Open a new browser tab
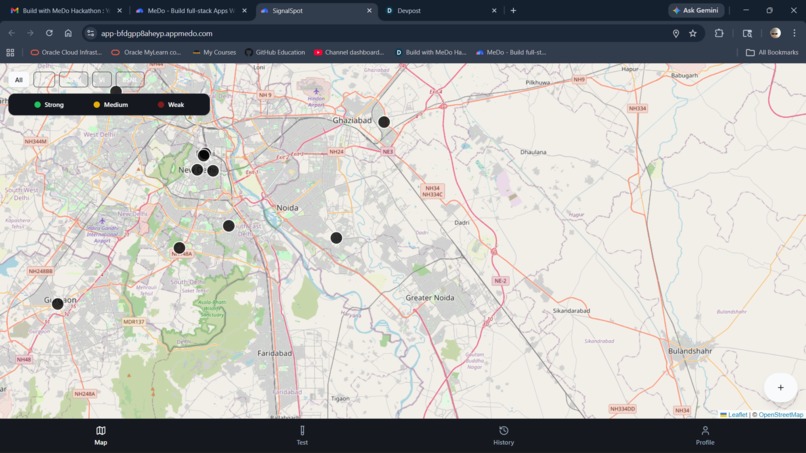The height and width of the screenshot is (453, 806). [513, 10]
